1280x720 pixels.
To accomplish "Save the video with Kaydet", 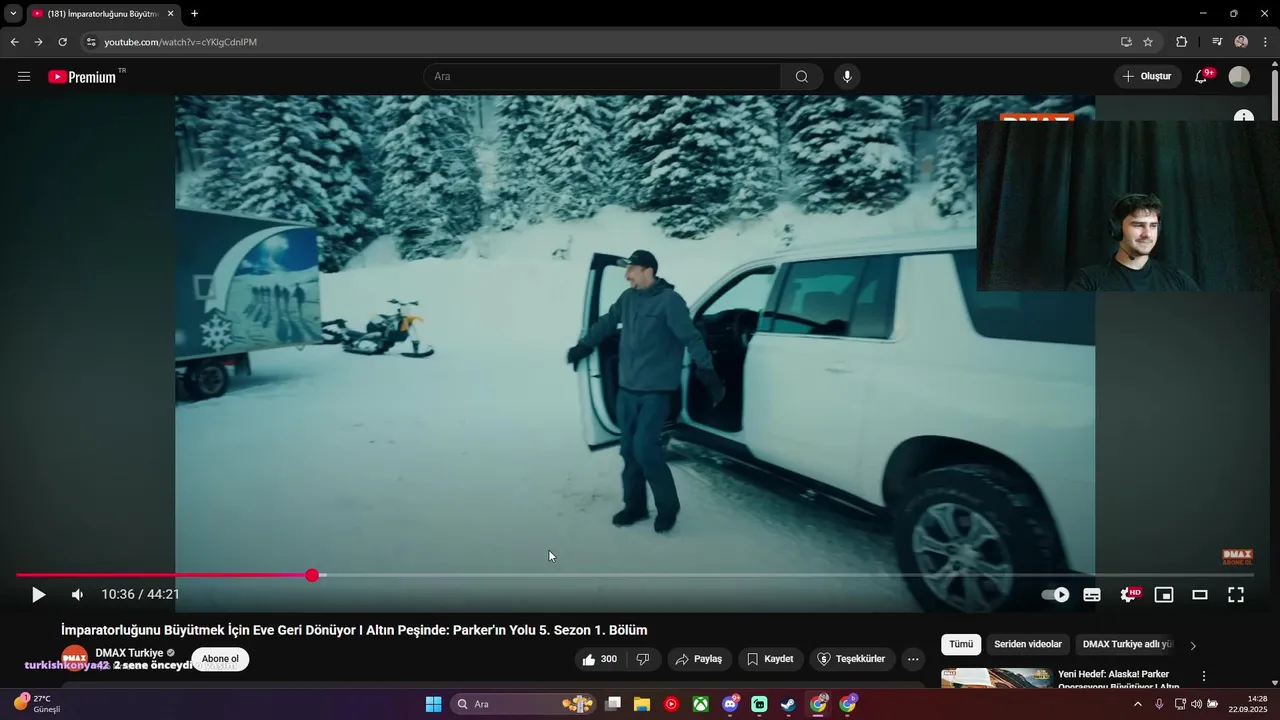I will point(770,659).
